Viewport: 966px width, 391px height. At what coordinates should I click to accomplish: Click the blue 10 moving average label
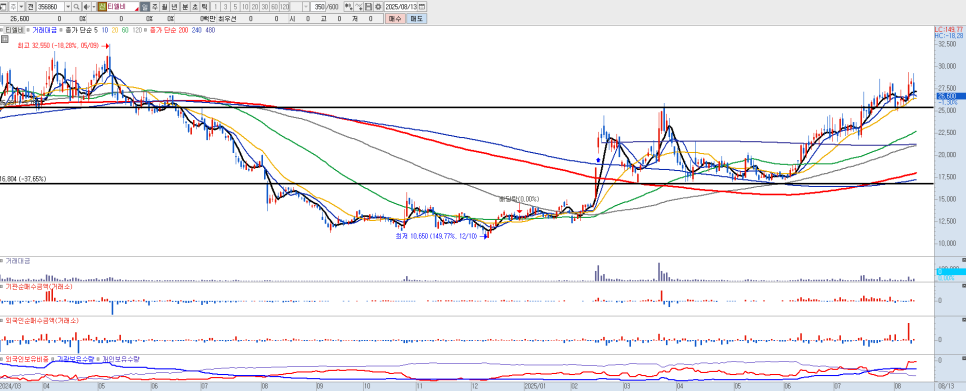coord(106,30)
